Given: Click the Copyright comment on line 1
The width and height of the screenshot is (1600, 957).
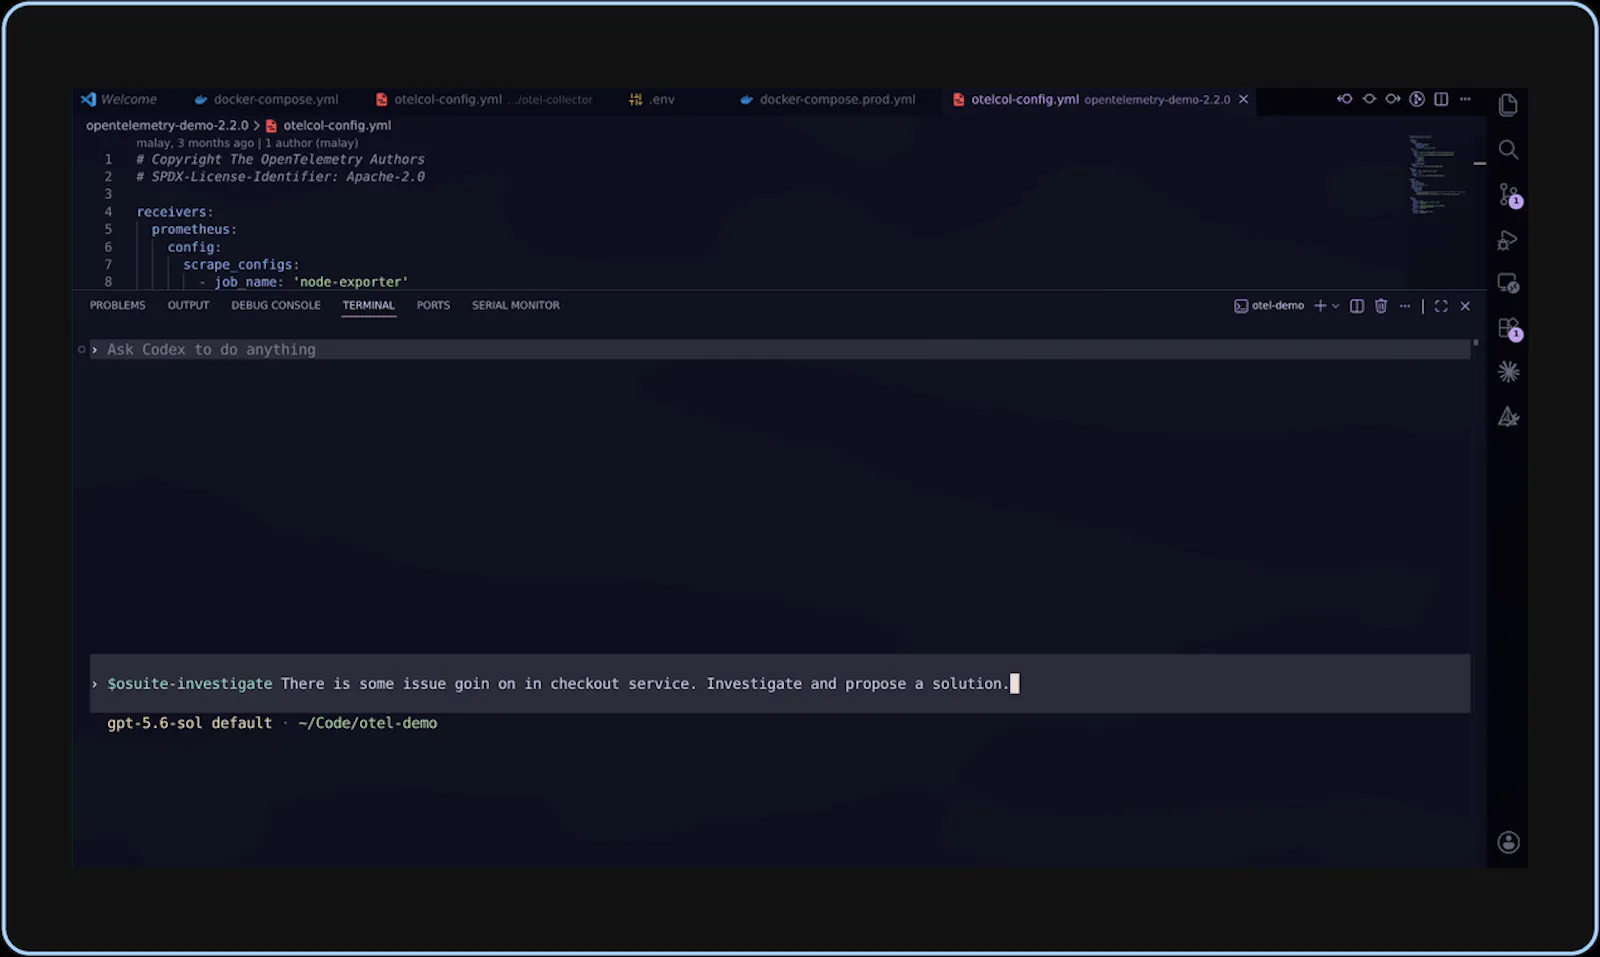Looking at the screenshot, I should [280, 159].
